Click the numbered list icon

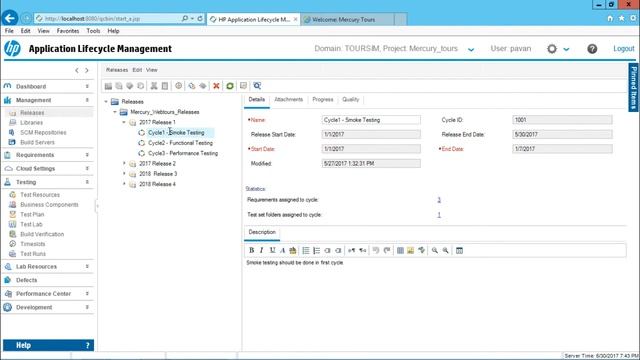[x=316, y=250]
